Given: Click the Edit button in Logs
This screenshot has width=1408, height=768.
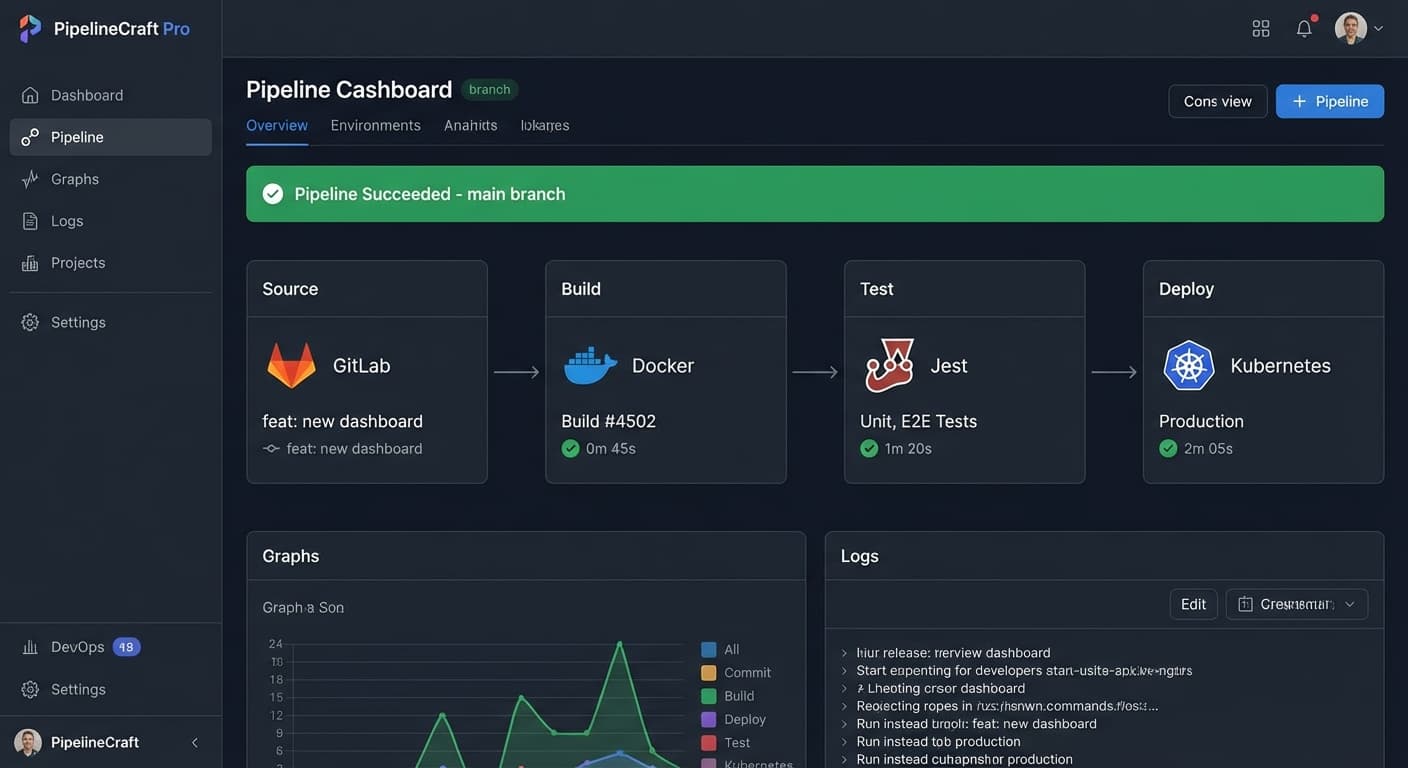Looking at the screenshot, I should [x=1194, y=604].
